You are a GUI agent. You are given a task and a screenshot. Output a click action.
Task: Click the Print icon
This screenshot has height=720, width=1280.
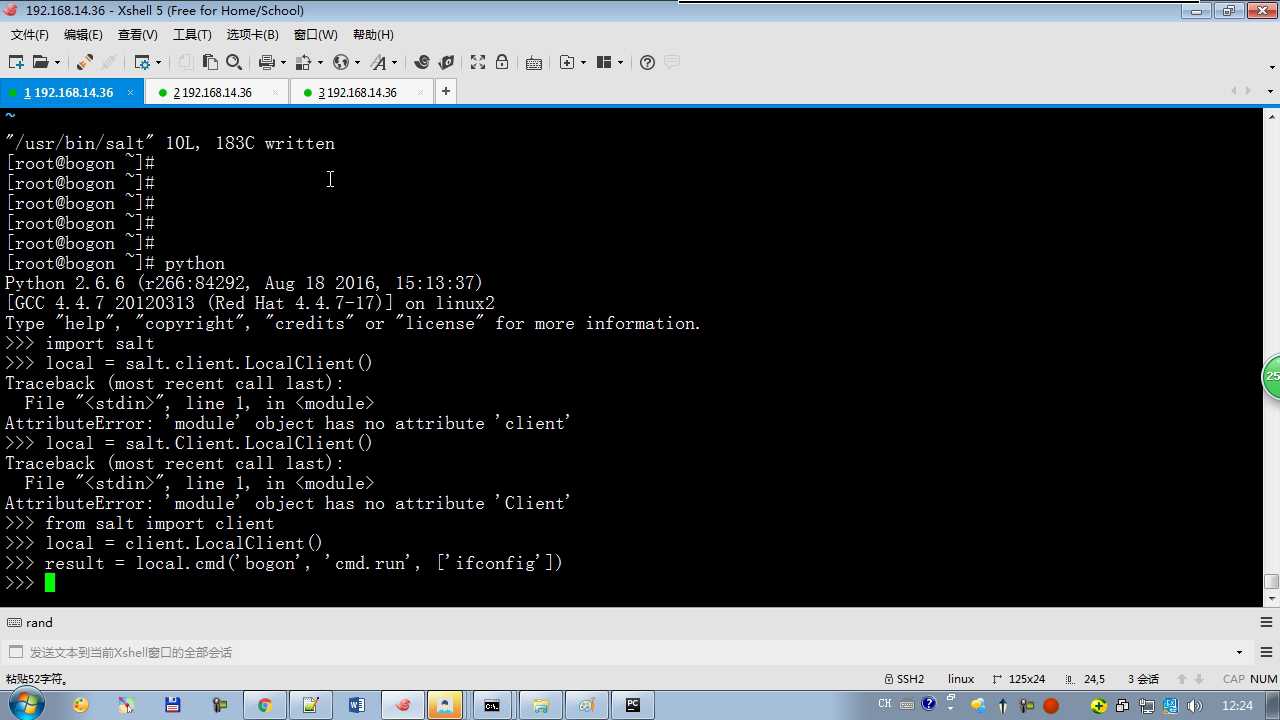click(x=266, y=62)
